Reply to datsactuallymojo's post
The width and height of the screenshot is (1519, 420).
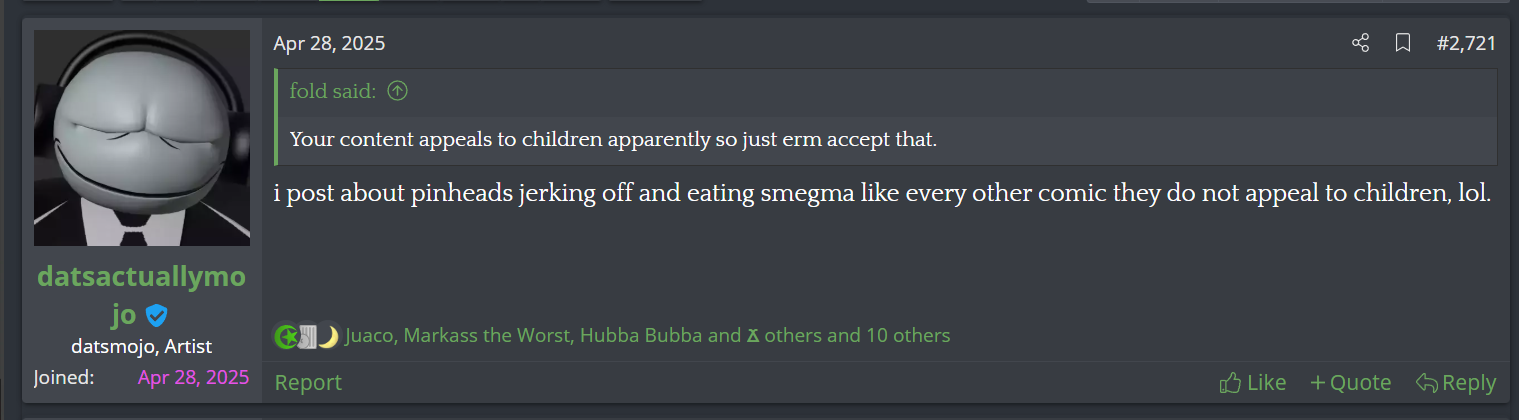pos(1455,382)
